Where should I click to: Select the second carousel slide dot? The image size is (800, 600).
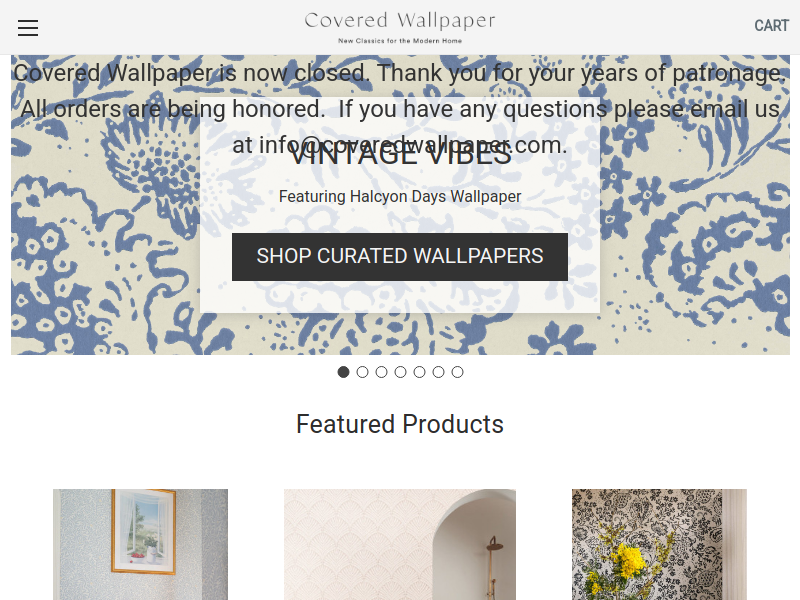(362, 372)
